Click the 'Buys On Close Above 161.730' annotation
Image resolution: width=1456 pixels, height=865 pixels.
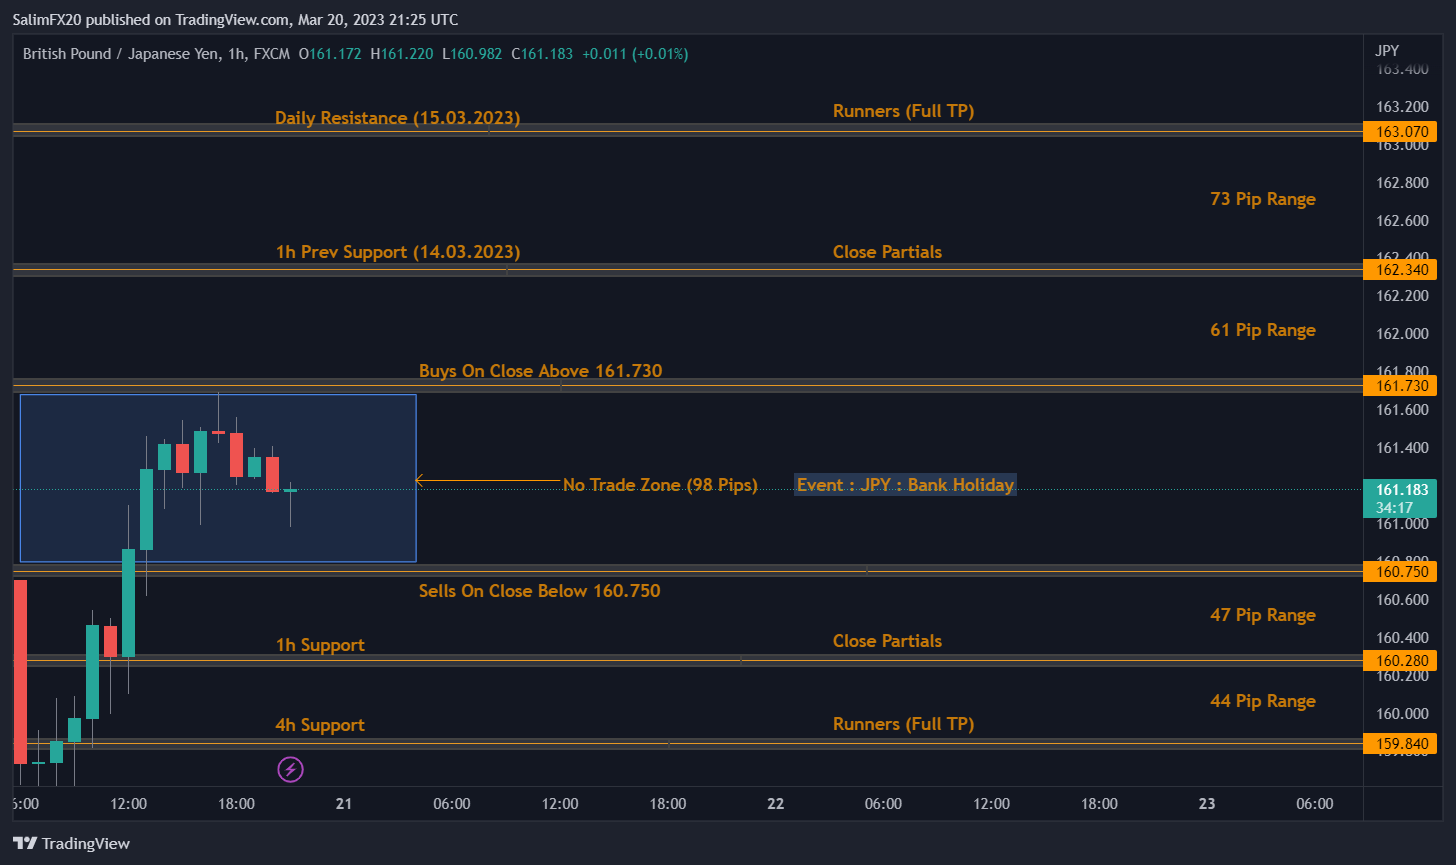pos(540,371)
